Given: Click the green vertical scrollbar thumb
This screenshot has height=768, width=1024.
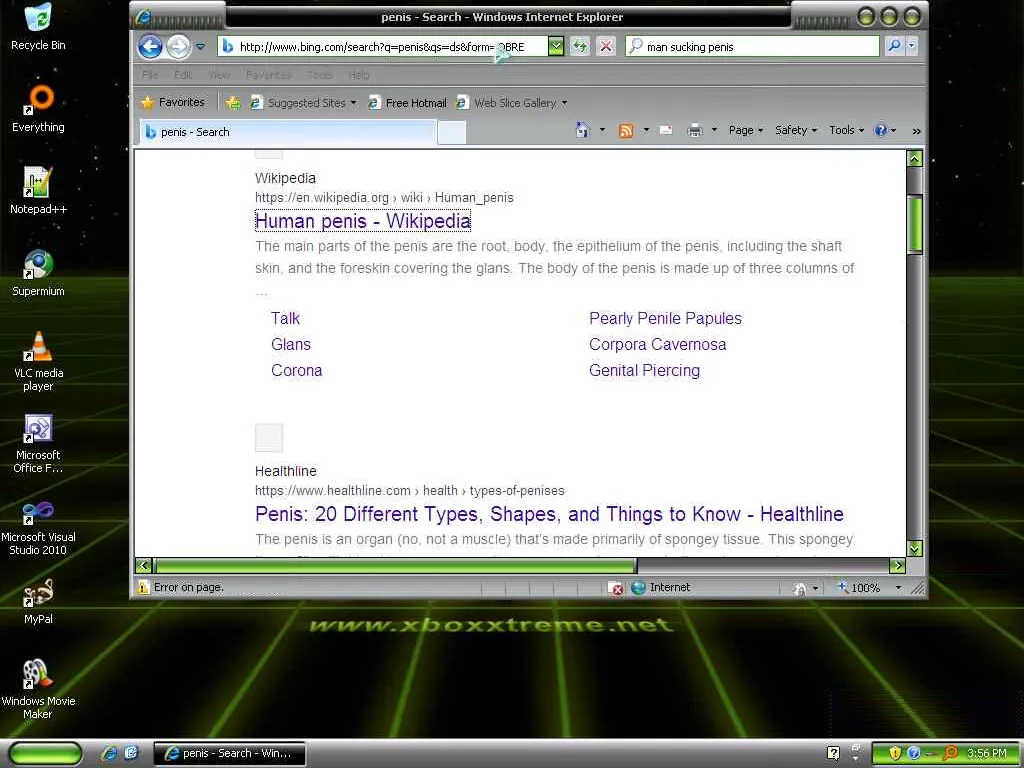Looking at the screenshot, I should [914, 223].
